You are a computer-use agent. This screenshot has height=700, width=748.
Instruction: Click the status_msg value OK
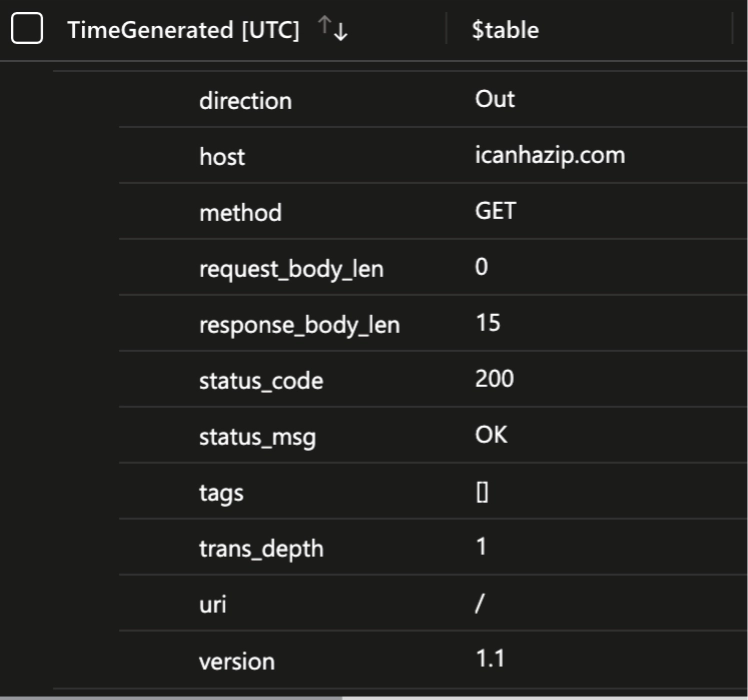(491, 435)
